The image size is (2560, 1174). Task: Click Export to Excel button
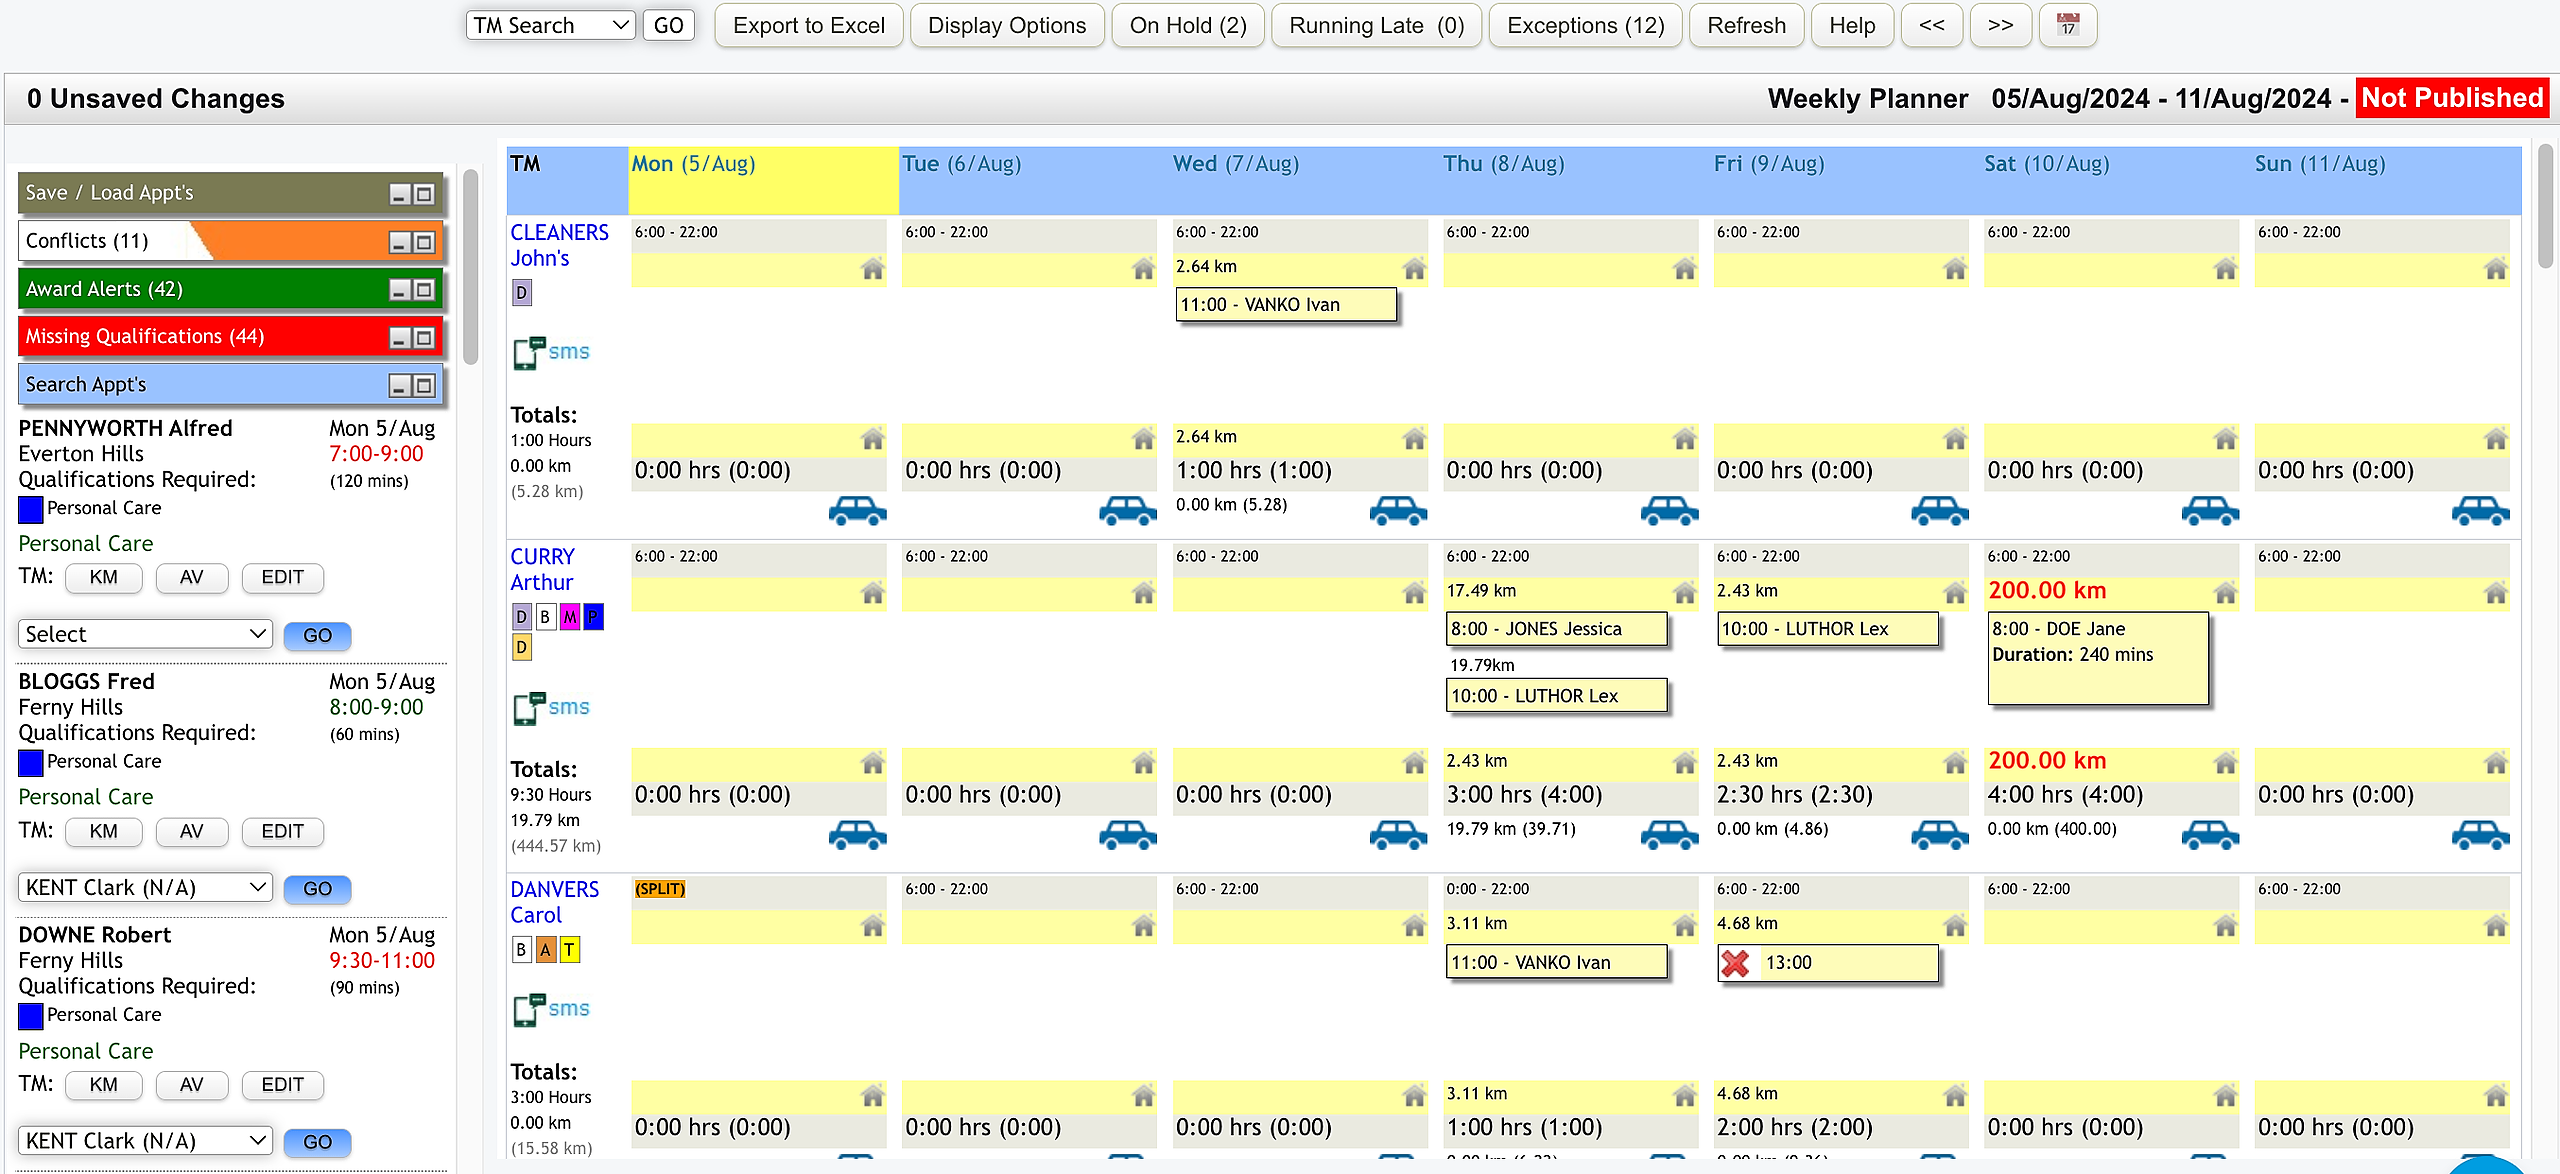(x=808, y=25)
